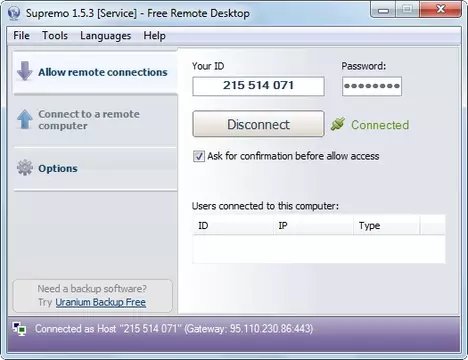Open the Options section
This screenshot has height=360, width=468.
pos(95,168)
